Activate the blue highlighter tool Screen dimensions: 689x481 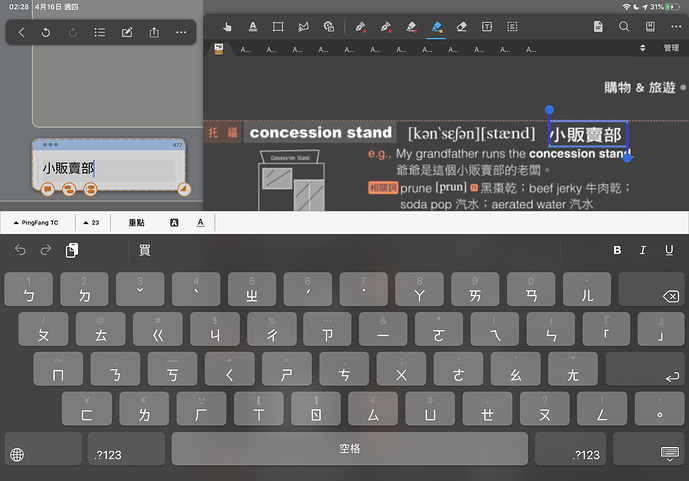[436, 26]
